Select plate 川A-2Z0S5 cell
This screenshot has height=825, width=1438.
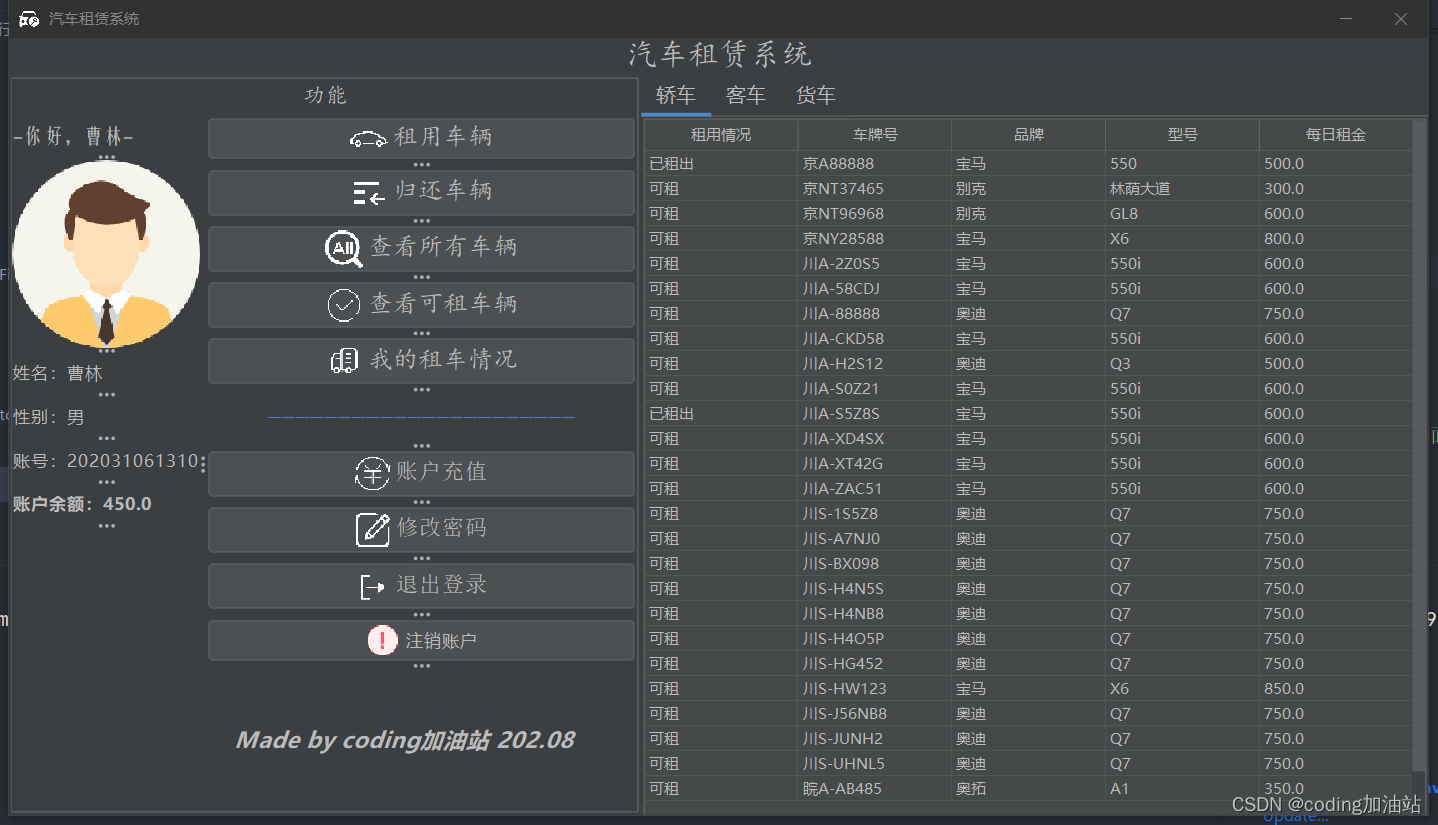coord(875,263)
